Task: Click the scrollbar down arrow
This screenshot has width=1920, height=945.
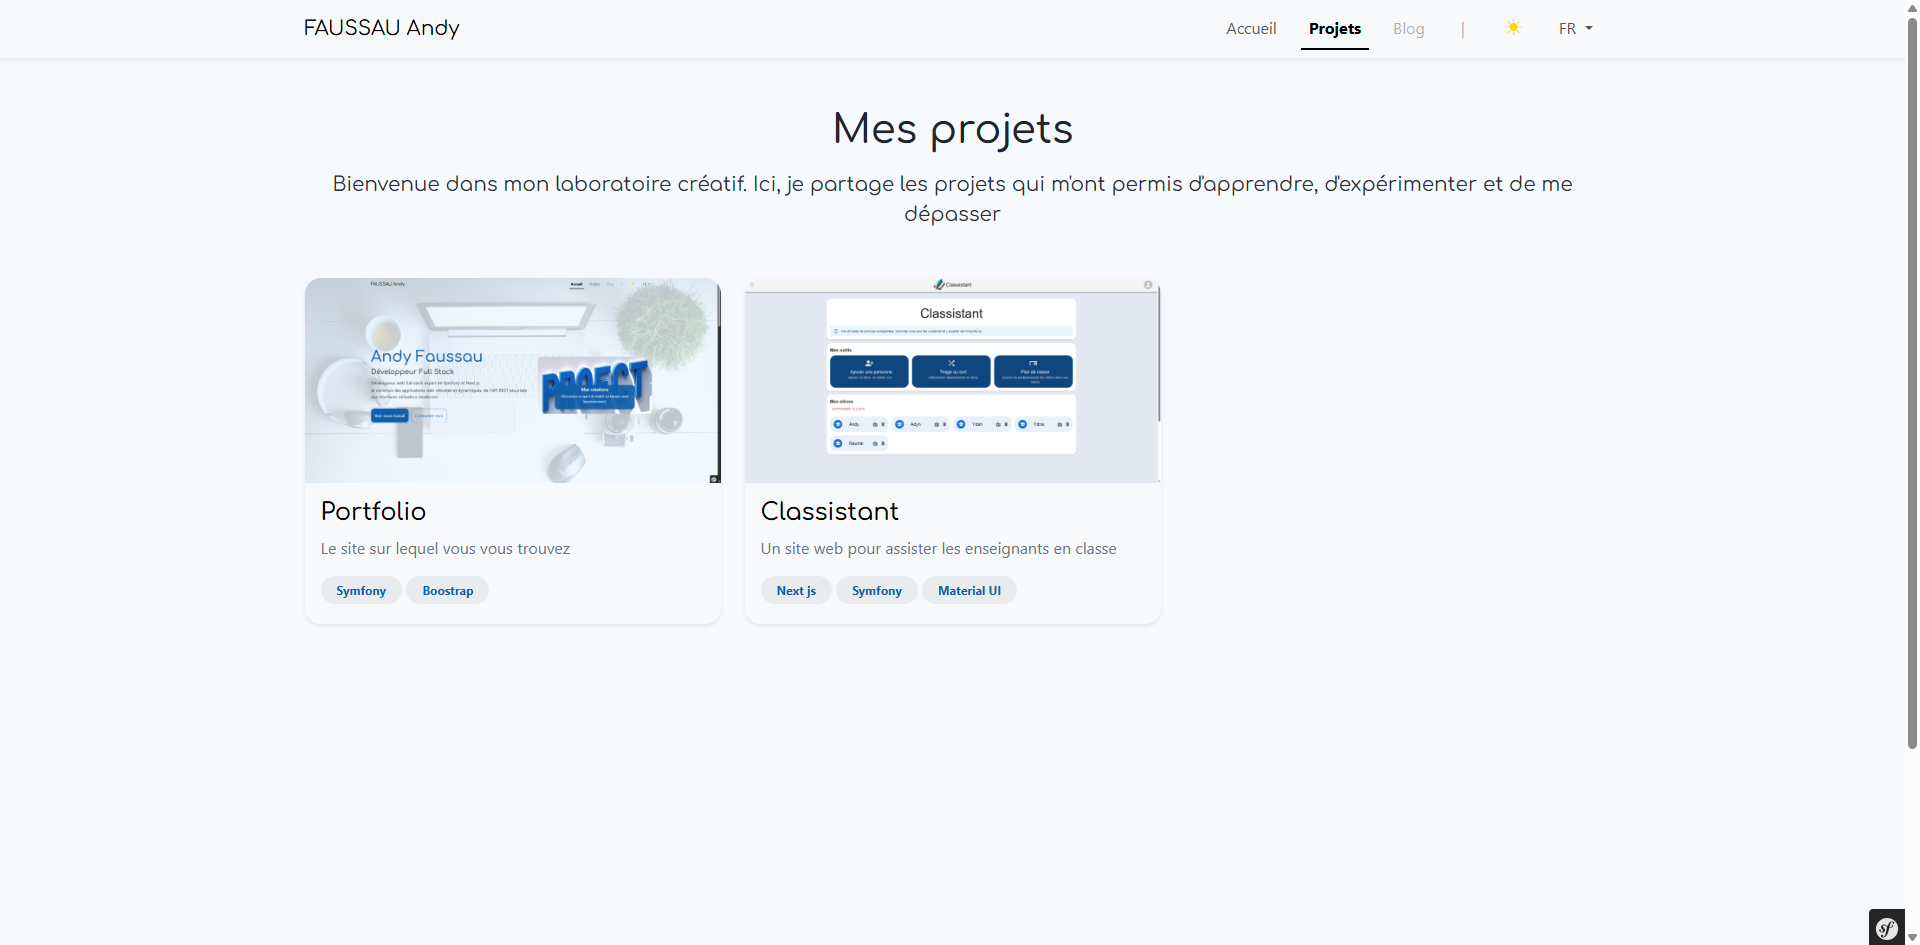Action: pyautogui.click(x=1912, y=938)
